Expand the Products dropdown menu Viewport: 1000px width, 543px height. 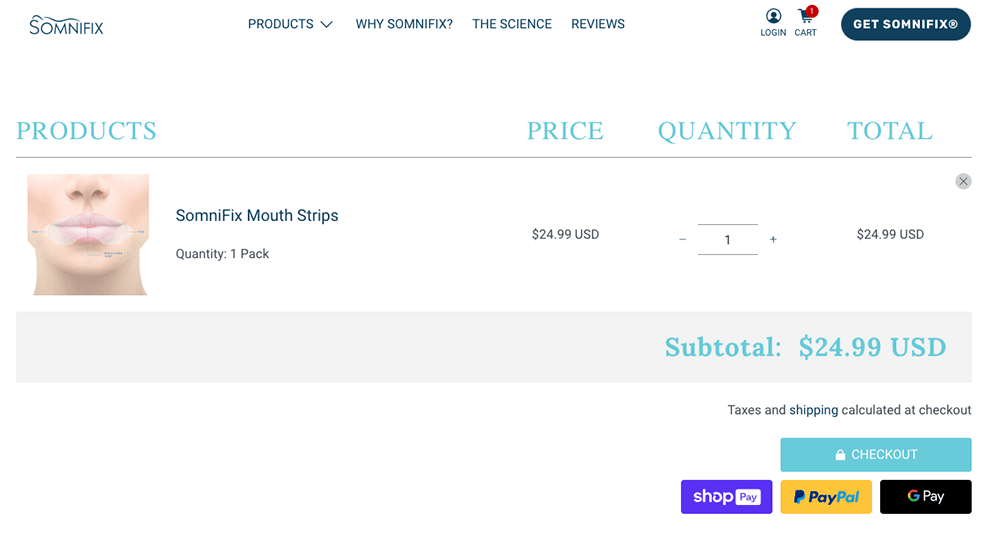click(290, 24)
